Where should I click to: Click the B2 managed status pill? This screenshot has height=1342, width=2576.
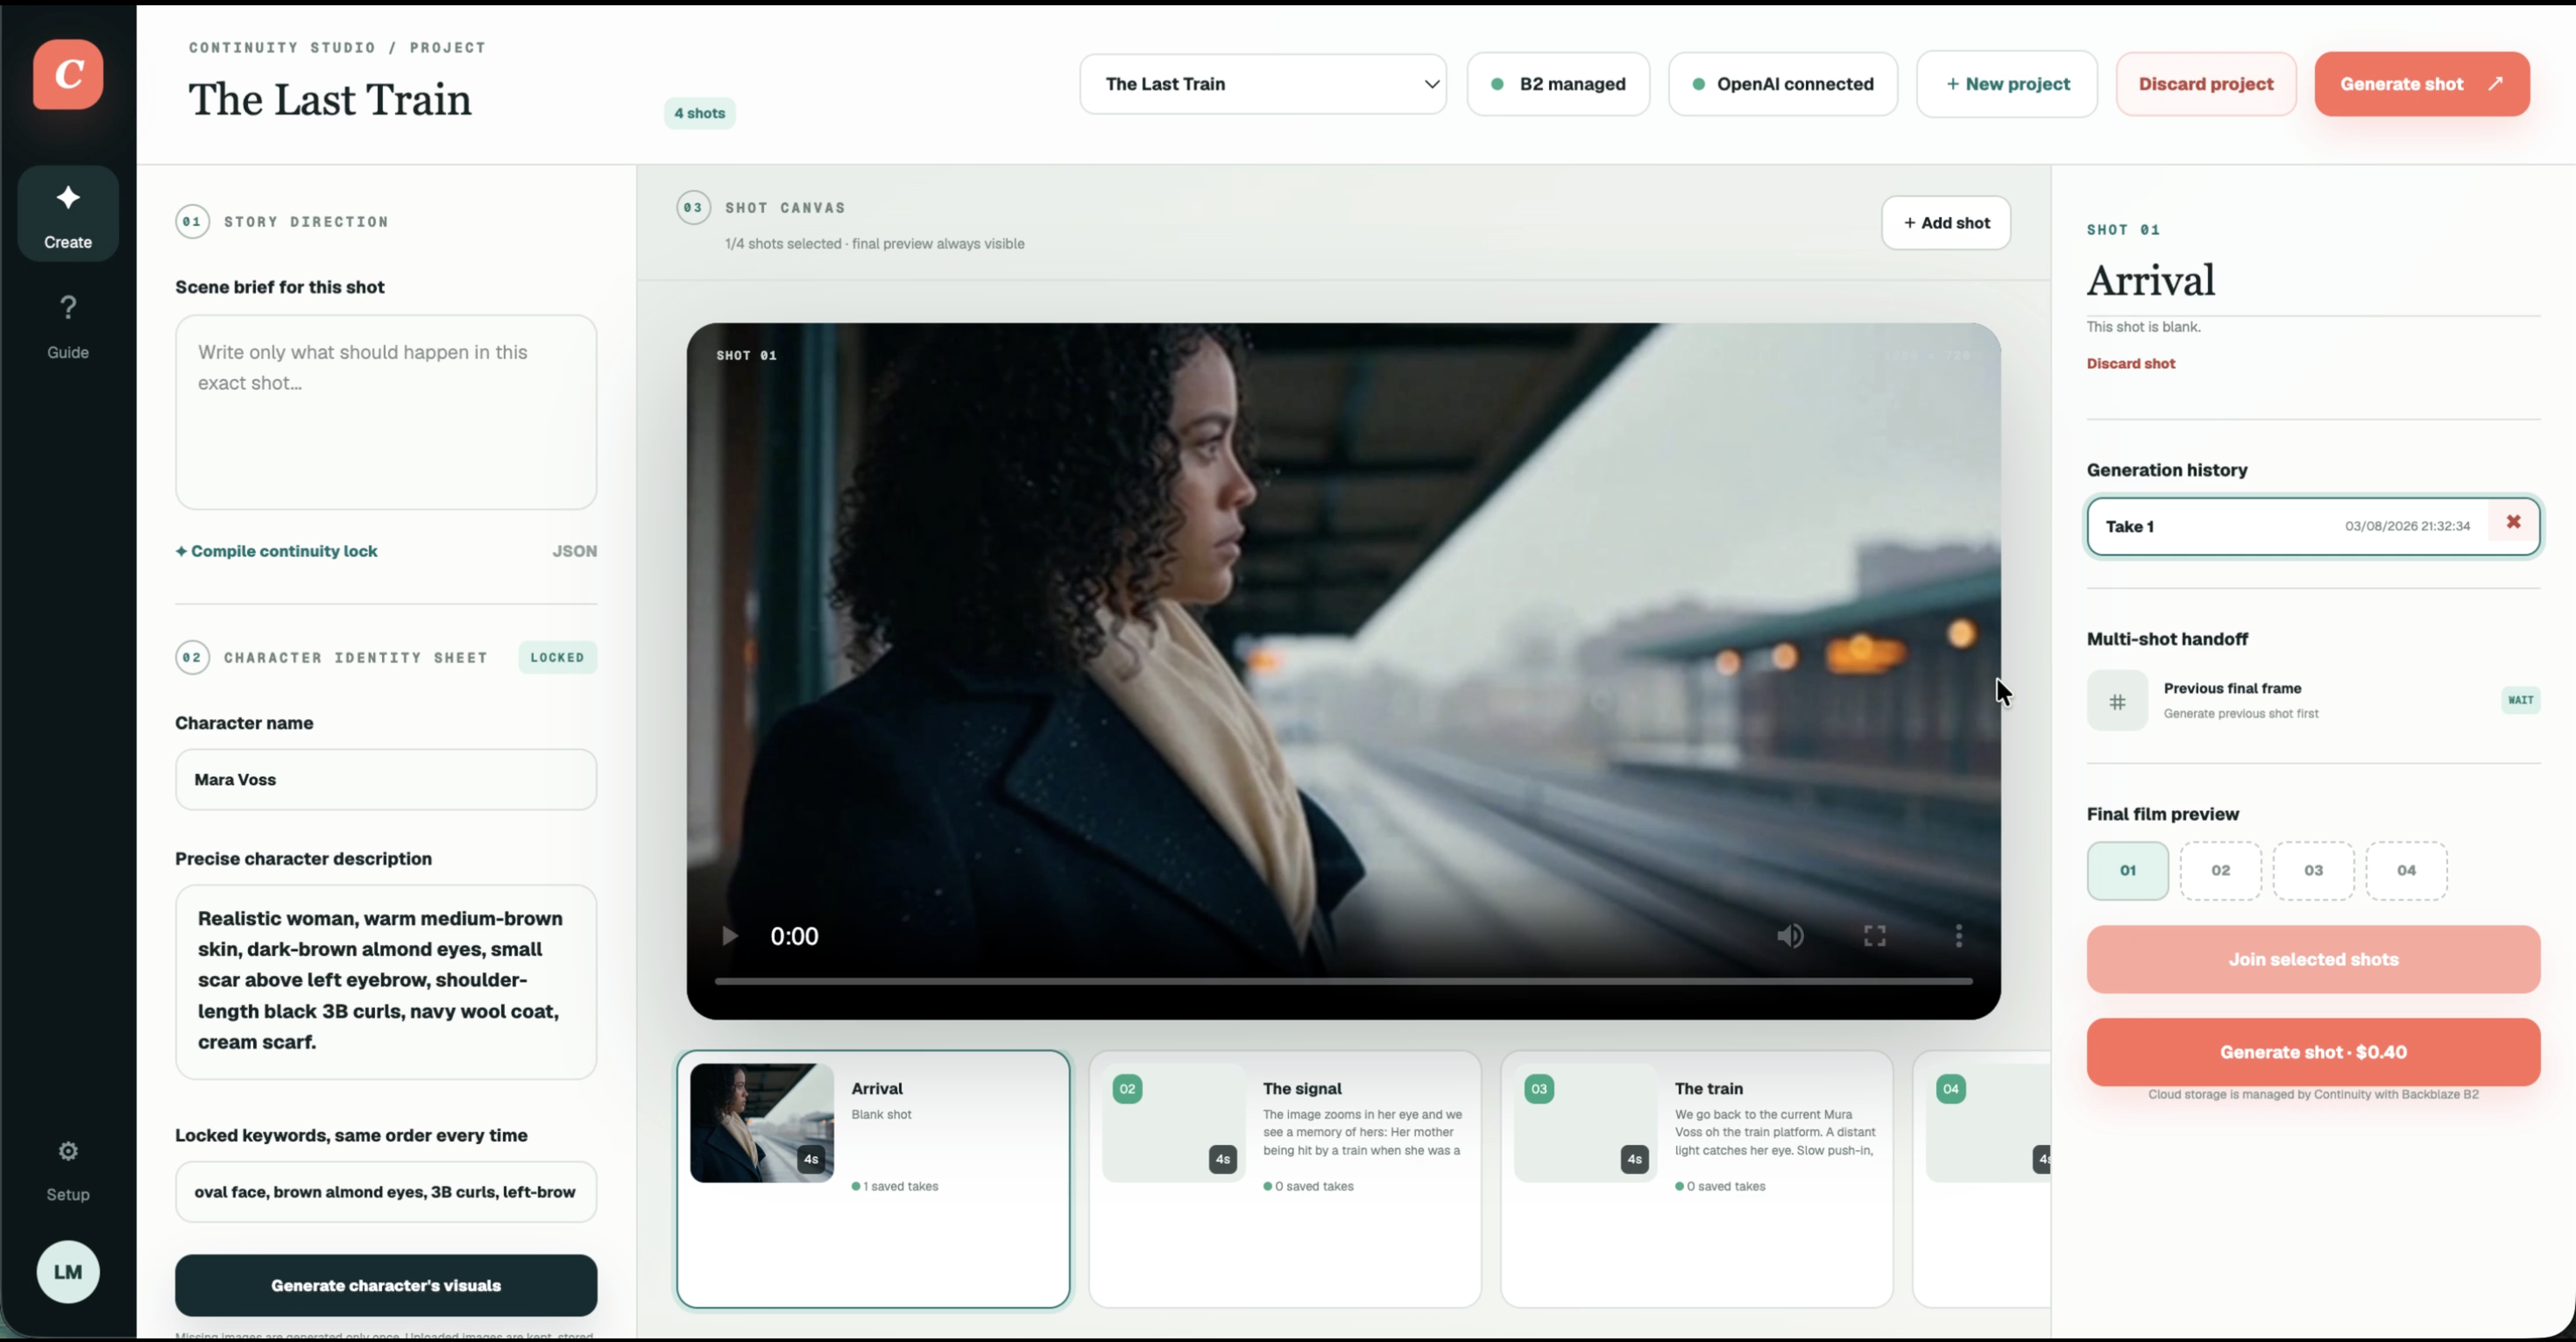pyautogui.click(x=1558, y=84)
